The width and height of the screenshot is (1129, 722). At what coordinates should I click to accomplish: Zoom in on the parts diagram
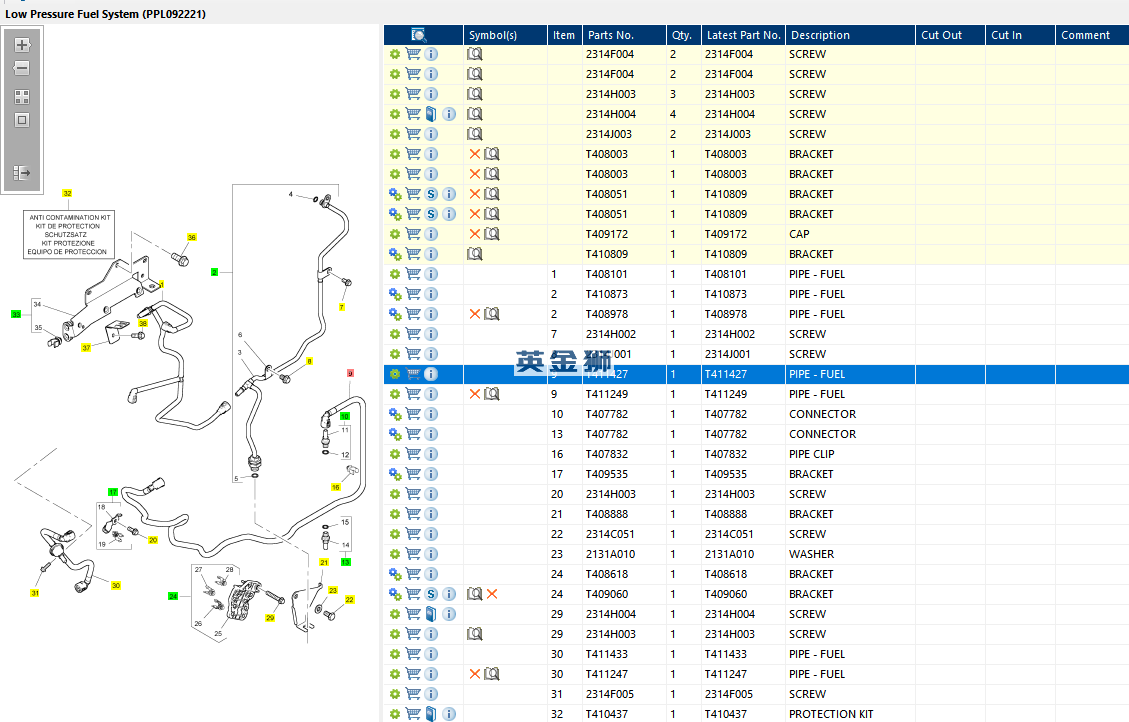22,45
